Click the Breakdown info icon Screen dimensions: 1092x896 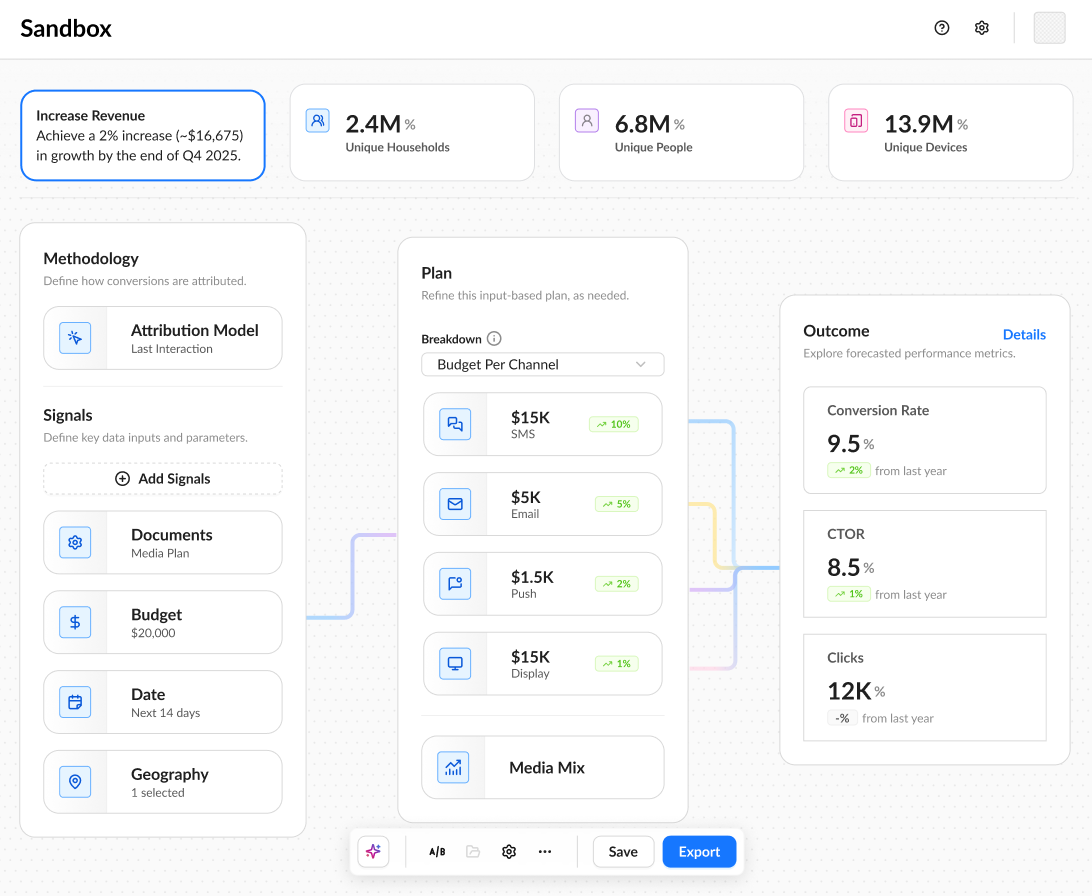[494, 339]
